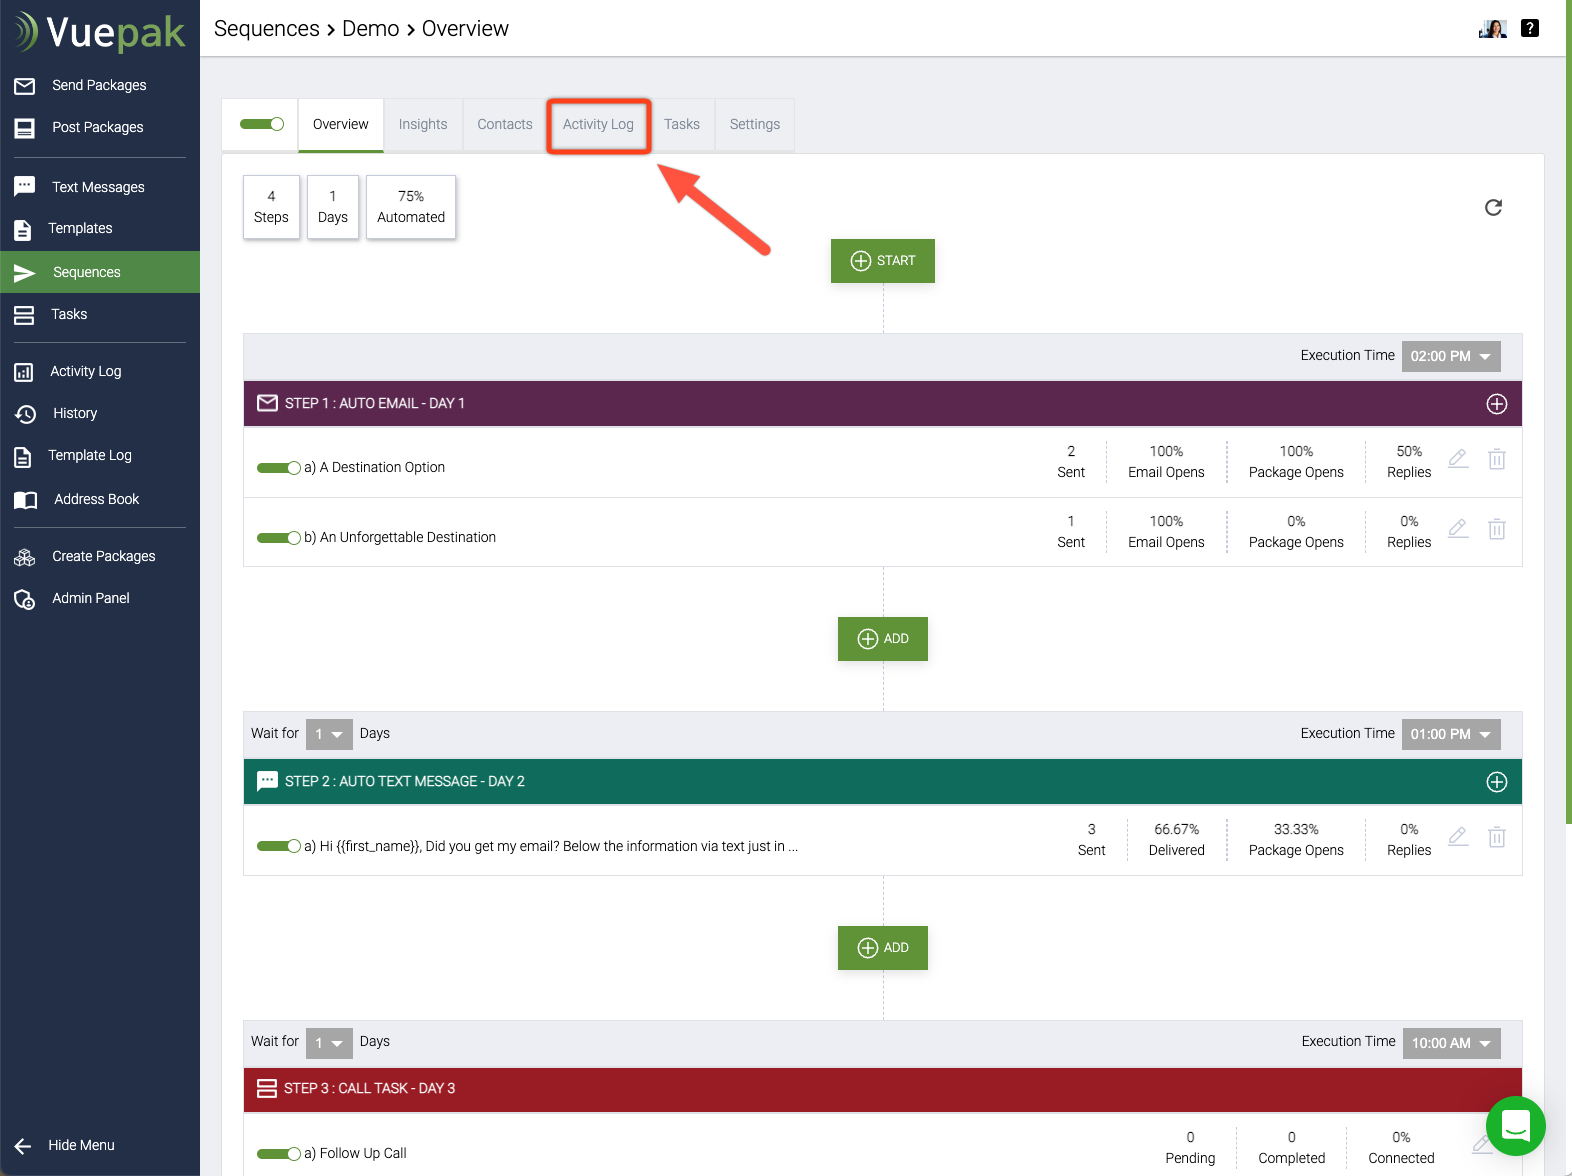Open the 02:00 PM execution time dropdown
The width and height of the screenshot is (1572, 1176).
[x=1450, y=356]
